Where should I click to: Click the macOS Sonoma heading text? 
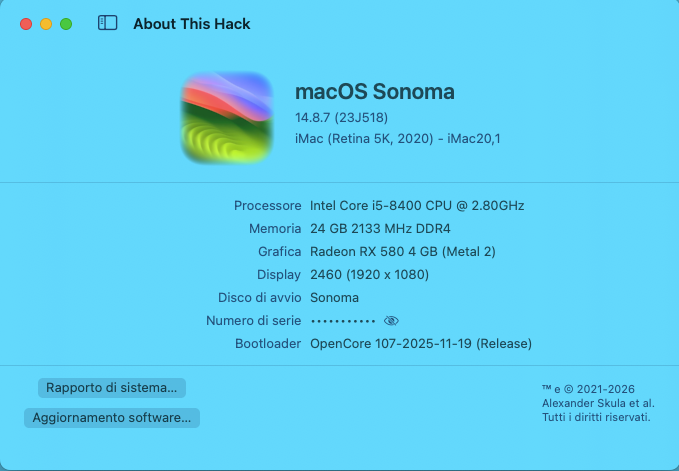point(374,92)
